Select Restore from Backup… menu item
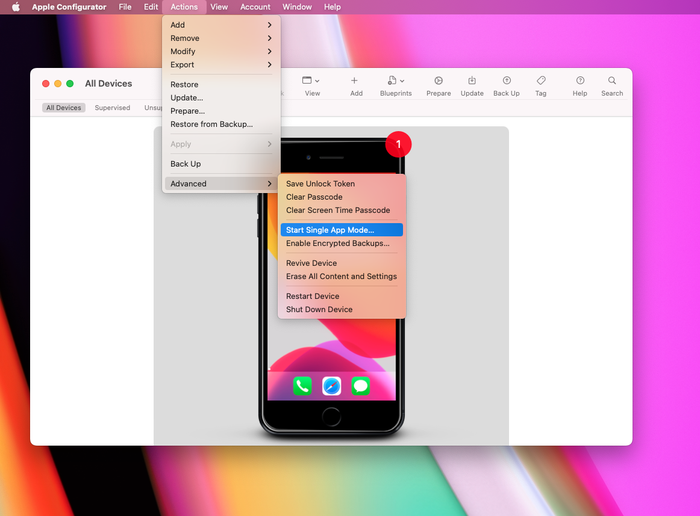700x516 pixels. coord(221,124)
